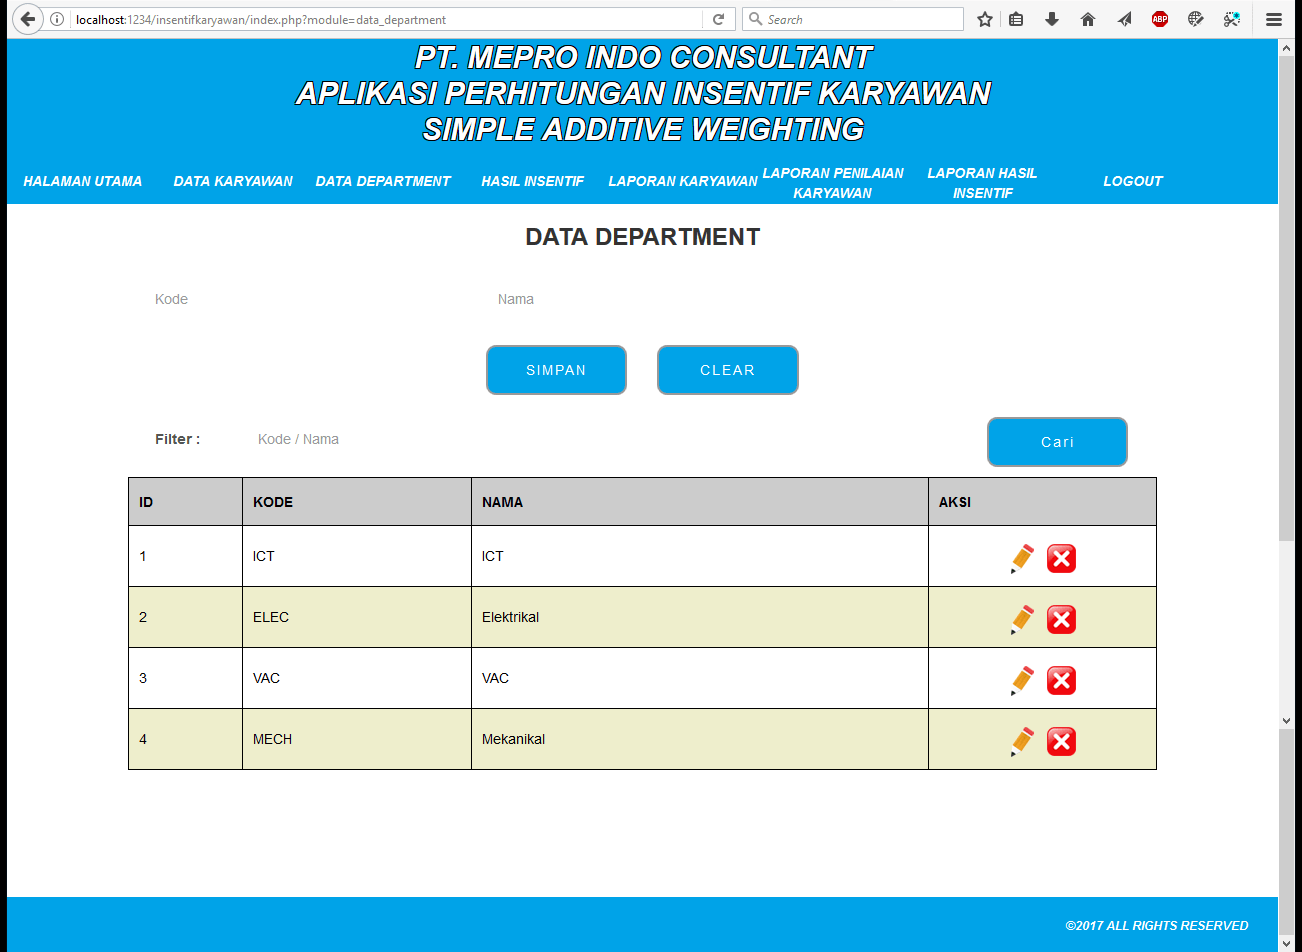Focus the Kode input field
The width and height of the screenshot is (1302, 952).
pyautogui.click(x=300, y=299)
